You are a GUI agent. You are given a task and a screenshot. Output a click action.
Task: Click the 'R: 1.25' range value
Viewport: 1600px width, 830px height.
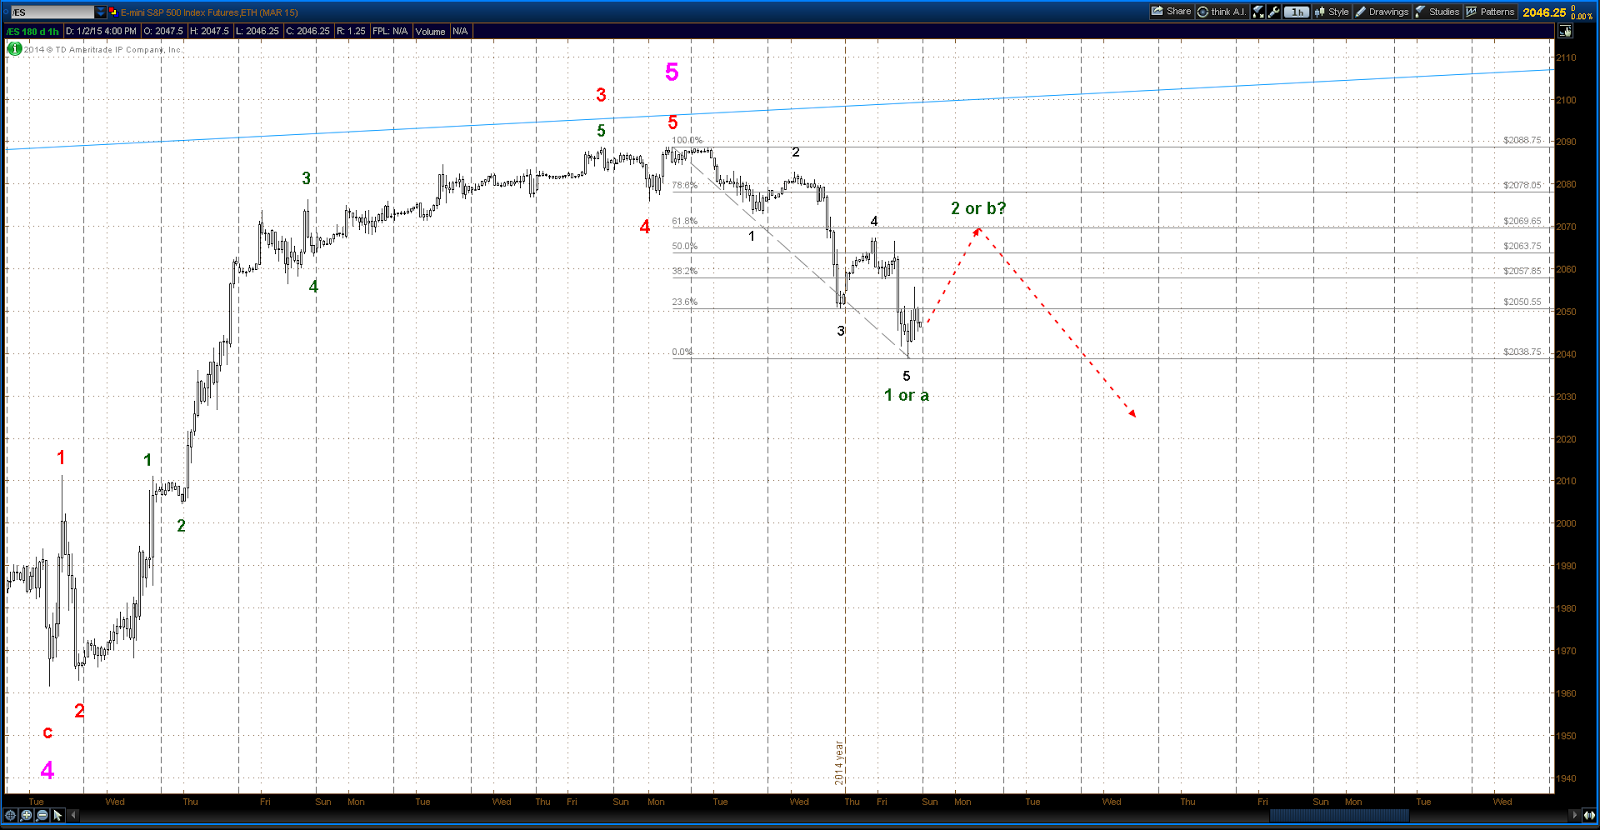tap(351, 31)
